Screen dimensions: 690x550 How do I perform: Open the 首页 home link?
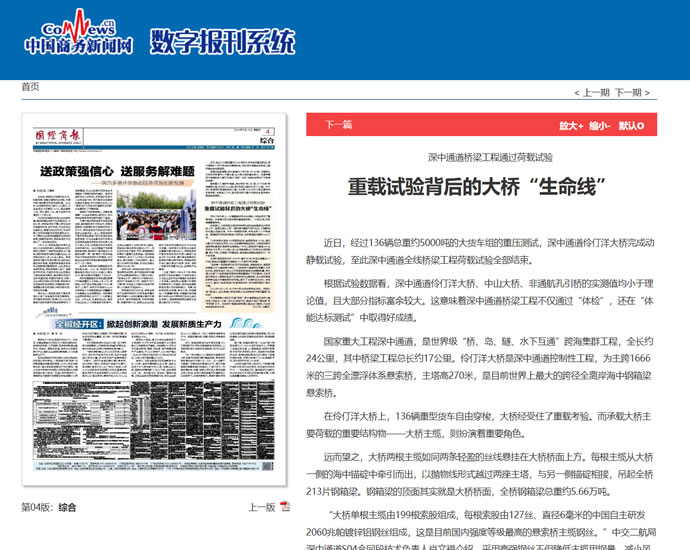pos(30,87)
